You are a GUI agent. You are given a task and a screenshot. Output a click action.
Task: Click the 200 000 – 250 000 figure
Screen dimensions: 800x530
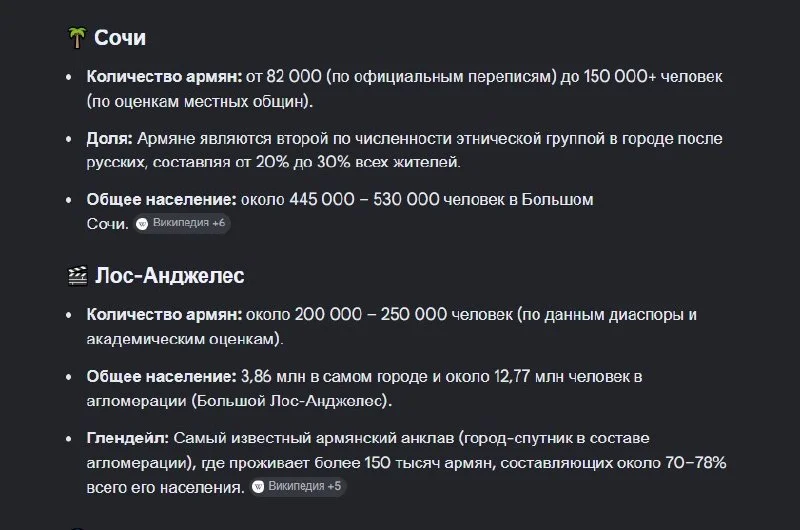(370, 315)
